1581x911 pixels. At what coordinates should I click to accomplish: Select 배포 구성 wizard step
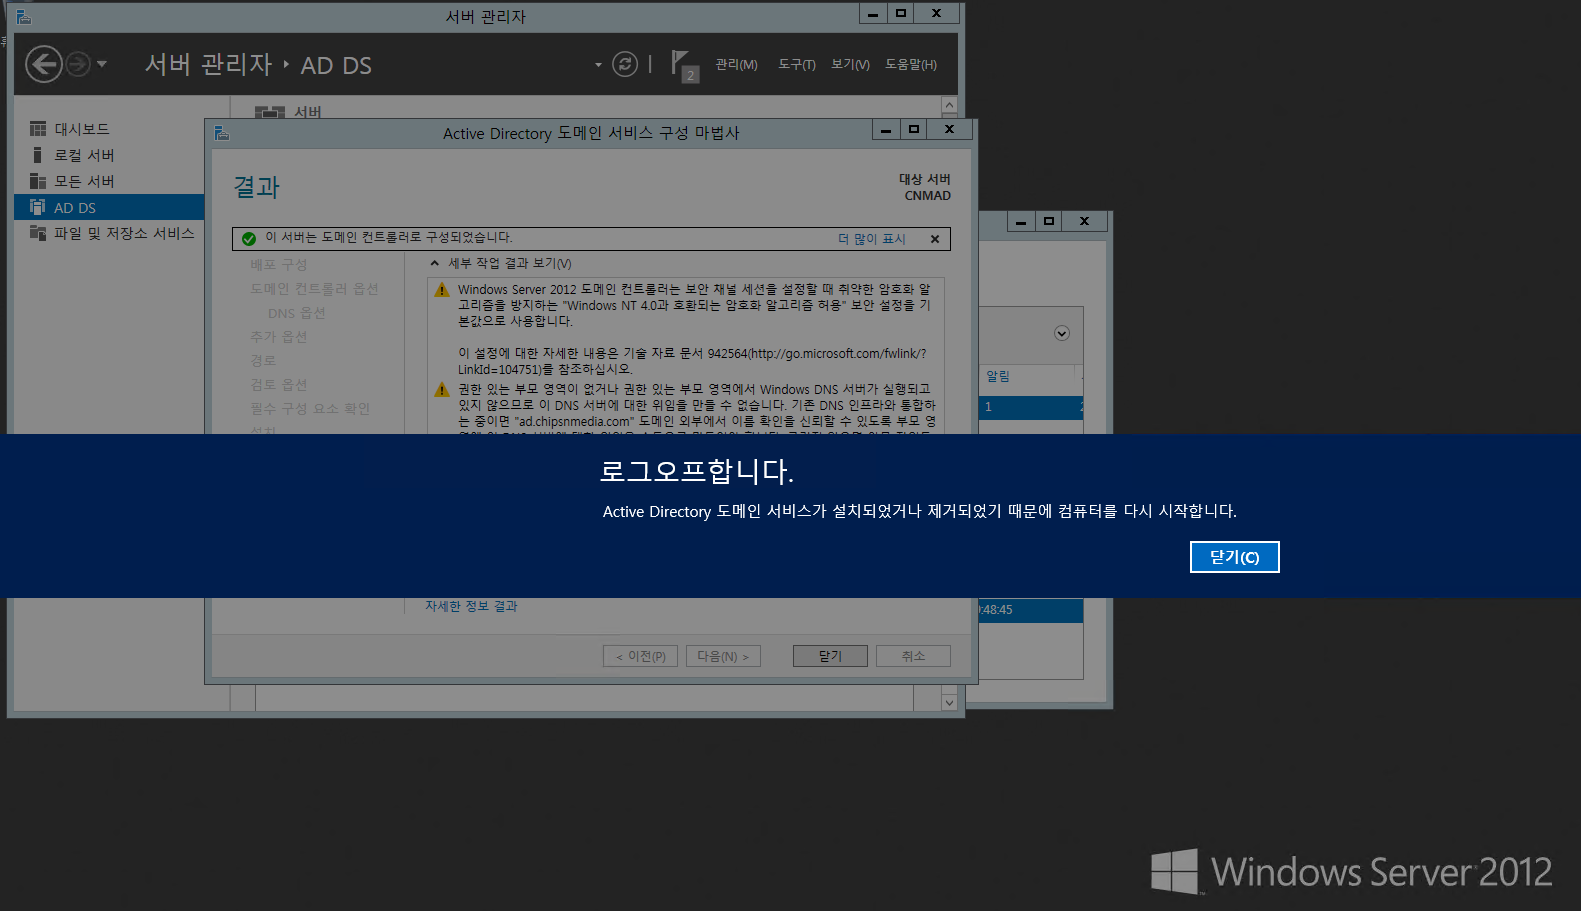pos(279,265)
